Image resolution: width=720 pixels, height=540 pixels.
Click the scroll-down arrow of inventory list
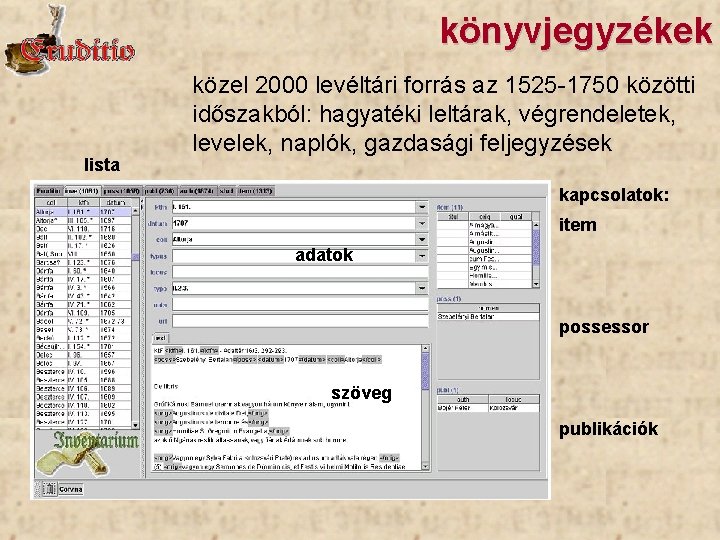tap(135, 425)
